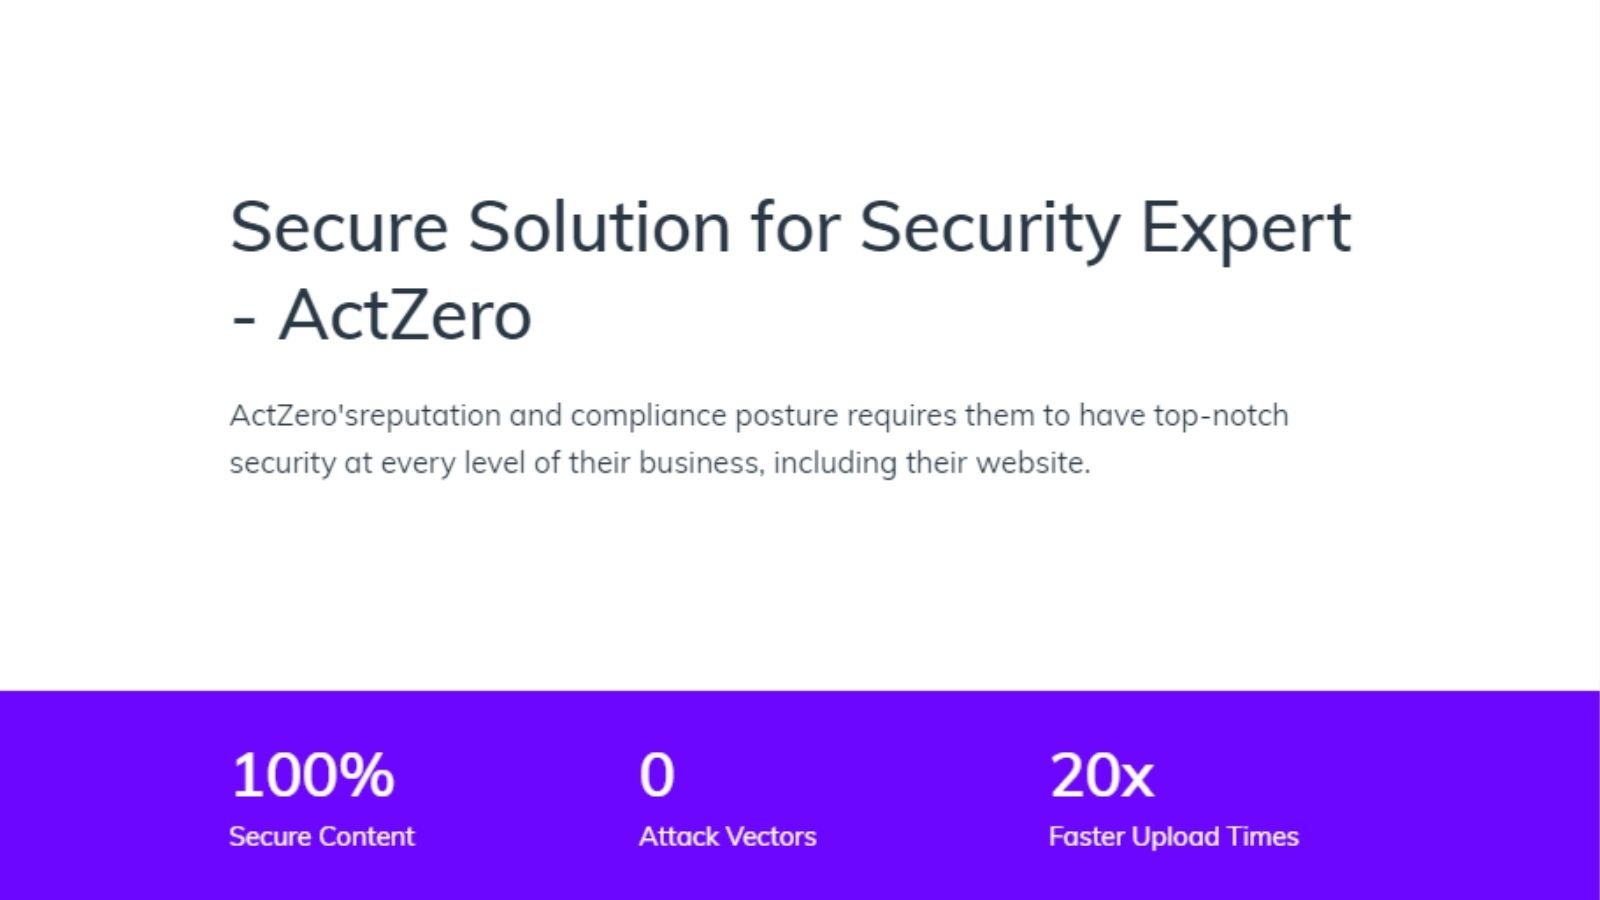Click the "- ActZero" heading line

tap(381, 315)
